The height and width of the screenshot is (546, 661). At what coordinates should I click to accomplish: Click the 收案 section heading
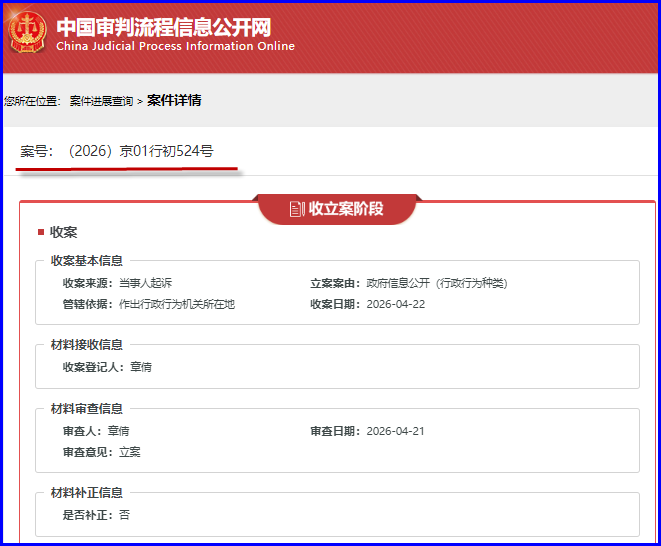pos(64,232)
